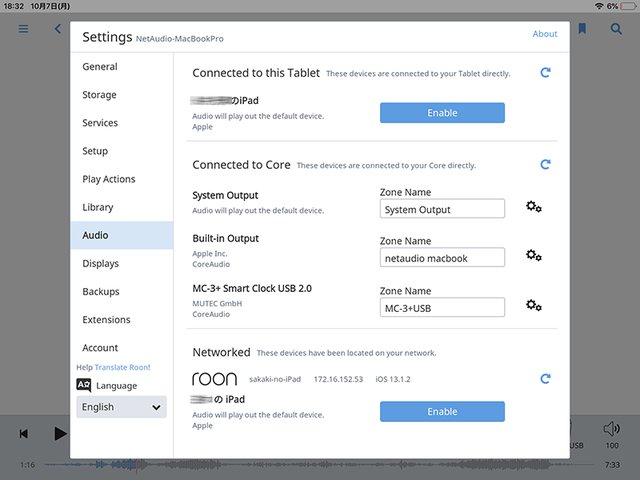Image resolution: width=640 pixels, height=480 pixels.
Task: Click the Built-in Output zone name field
Action: coord(442,258)
